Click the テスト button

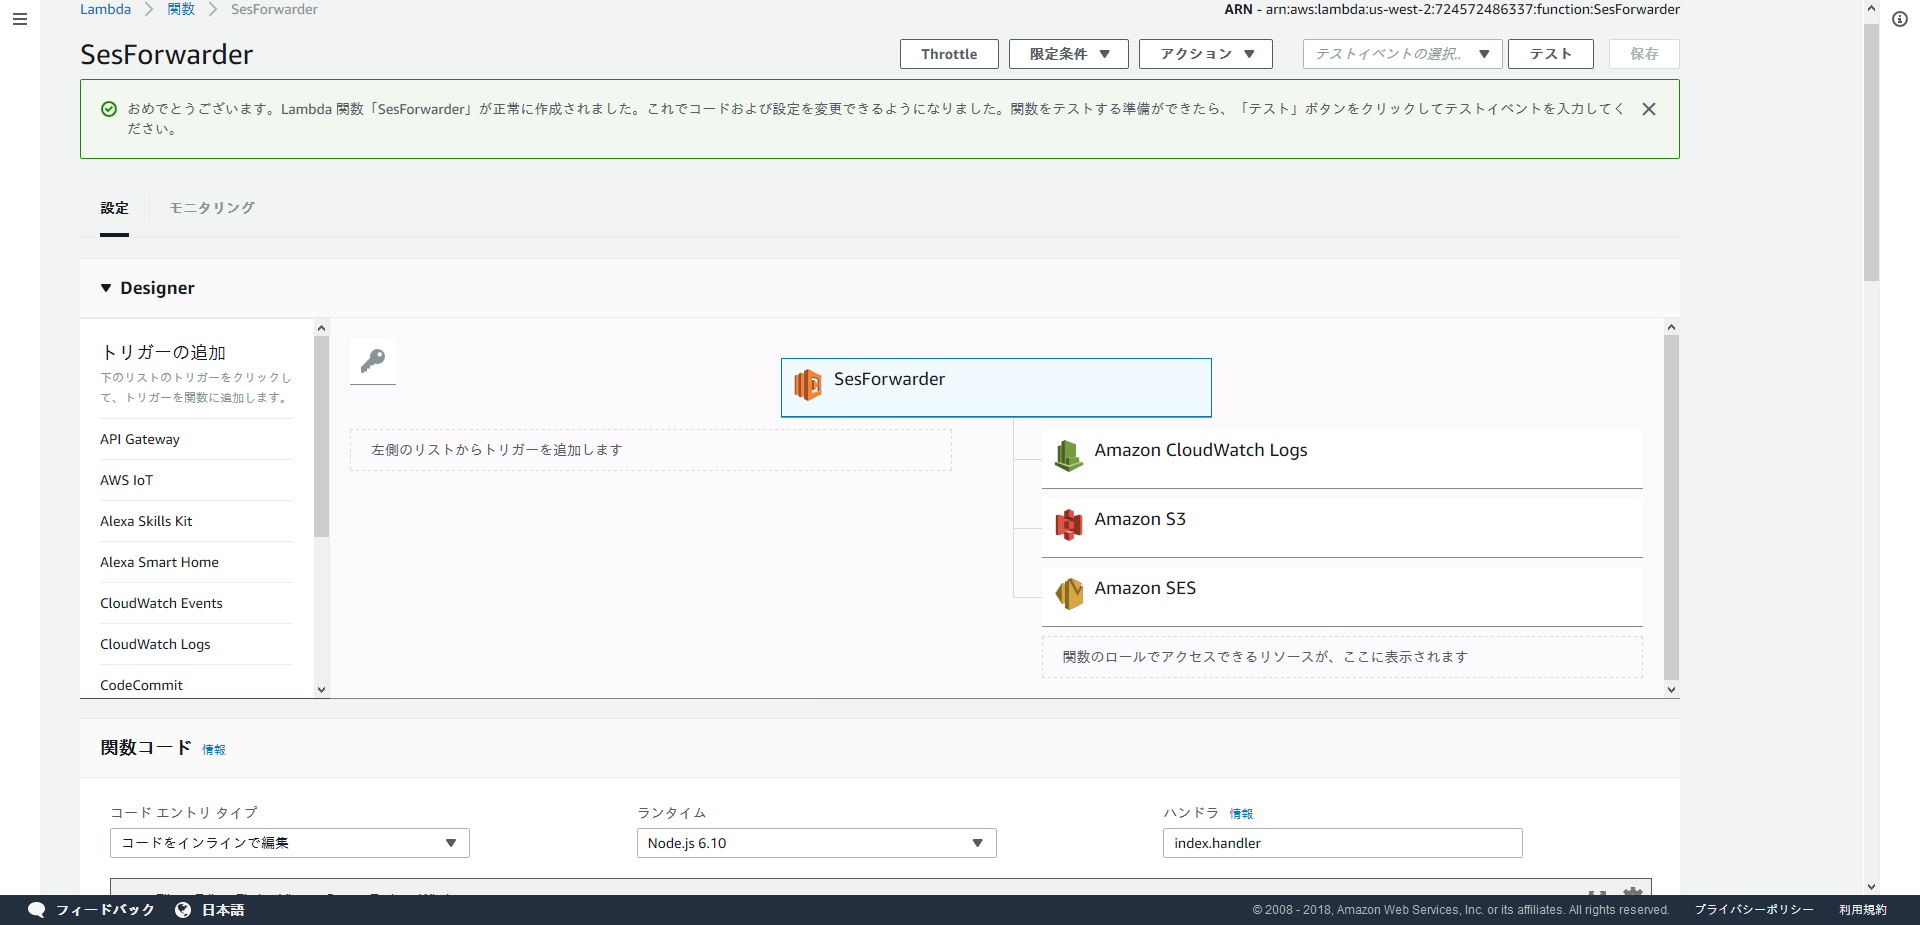(1550, 54)
